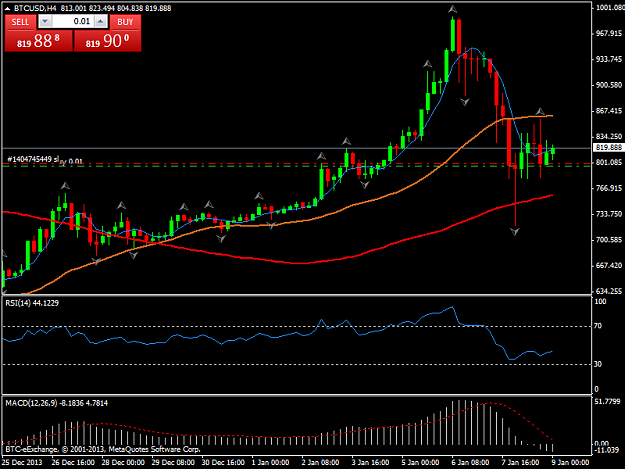Increase lot volume with up arrow
This screenshot has height=469, width=625.
click(x=101, y=22)
